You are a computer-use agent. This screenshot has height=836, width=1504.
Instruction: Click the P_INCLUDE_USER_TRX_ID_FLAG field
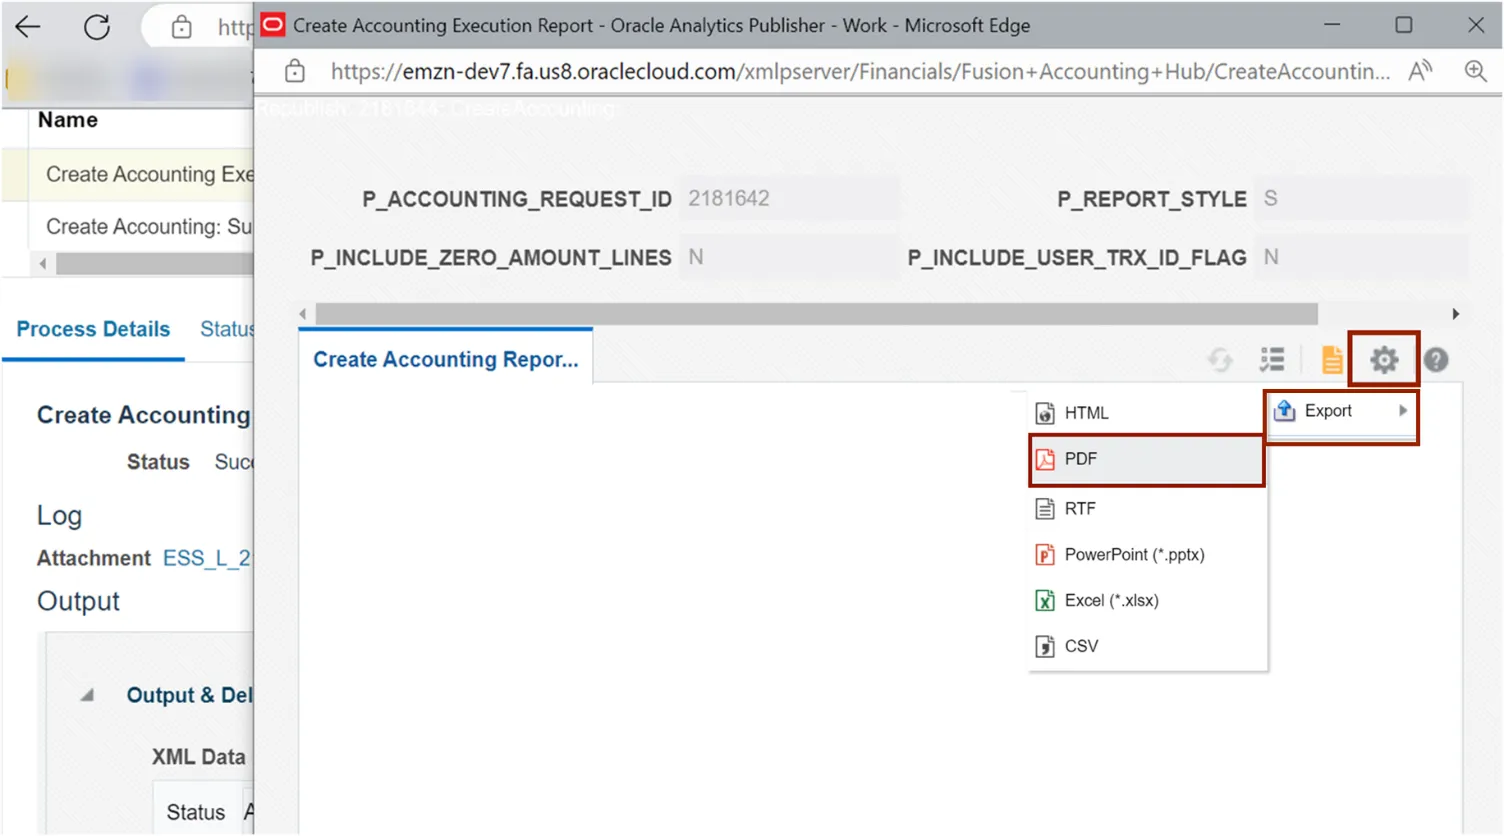tap(1362, 257)
